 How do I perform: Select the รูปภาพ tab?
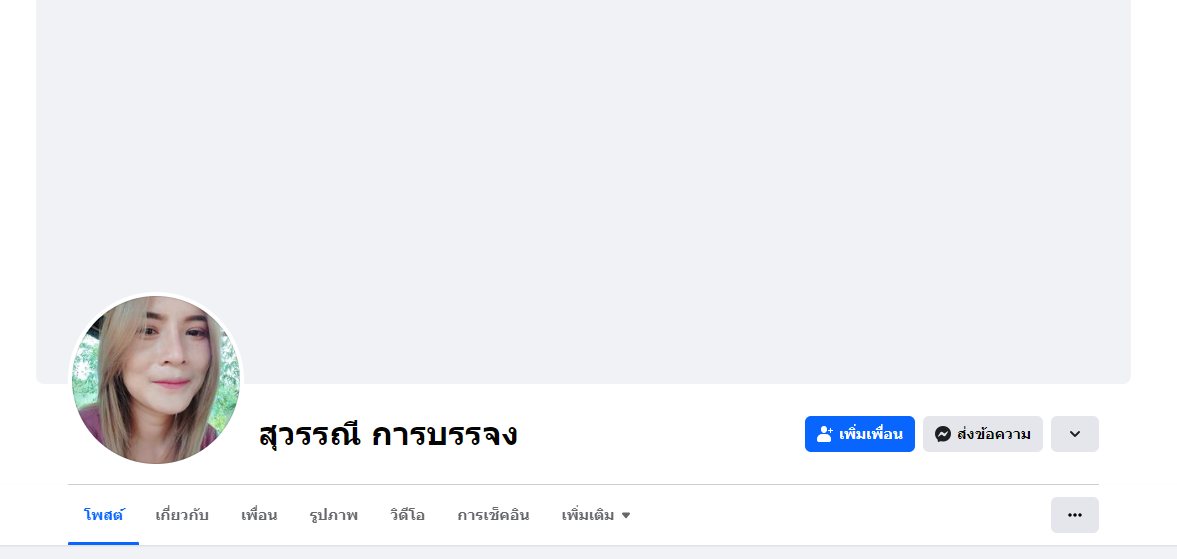pos(333,515)
